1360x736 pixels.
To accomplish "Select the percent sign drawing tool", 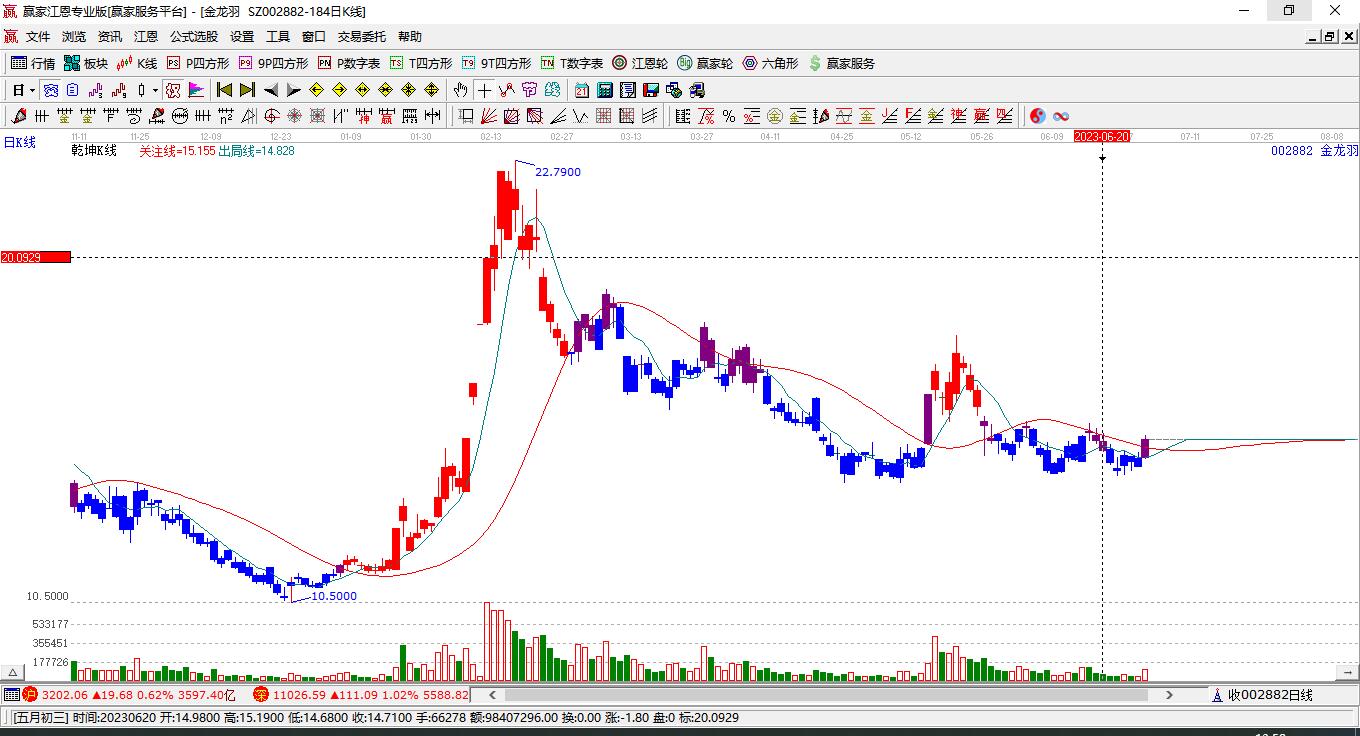I will tap(728, 116).
